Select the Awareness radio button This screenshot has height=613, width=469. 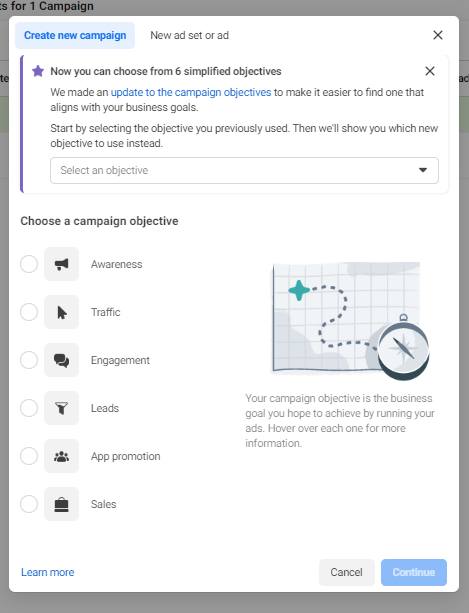coord(29,264)
